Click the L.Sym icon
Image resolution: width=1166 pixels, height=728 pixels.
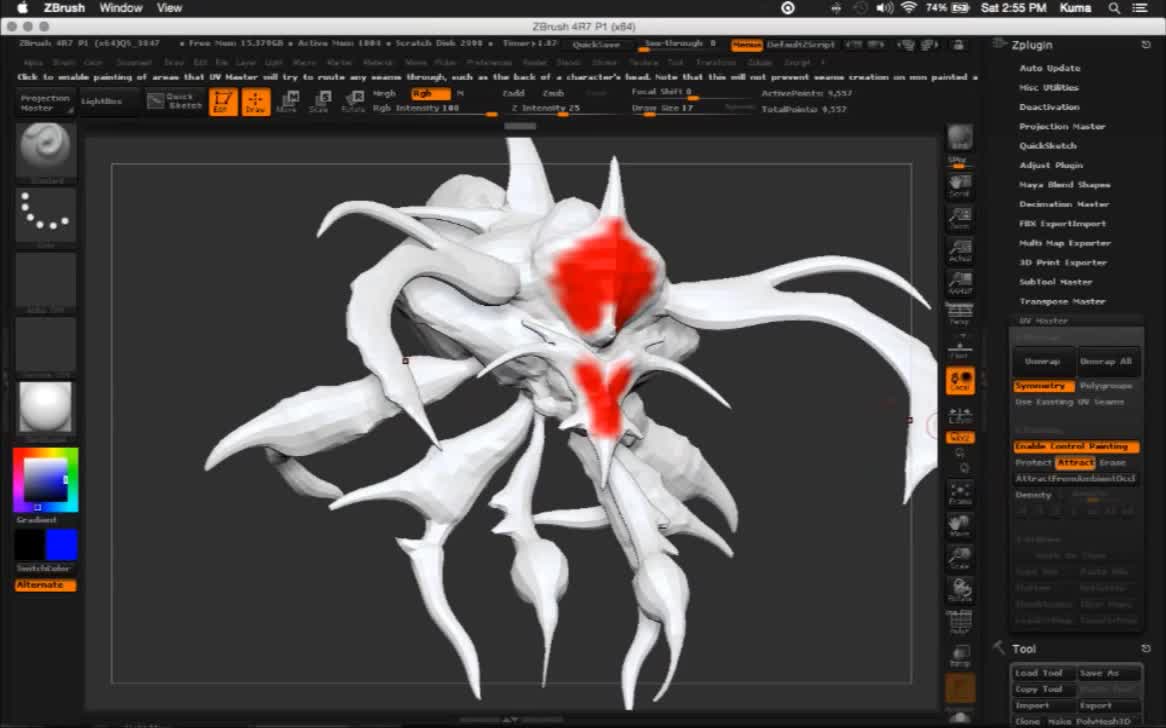(x=959, y=415)
